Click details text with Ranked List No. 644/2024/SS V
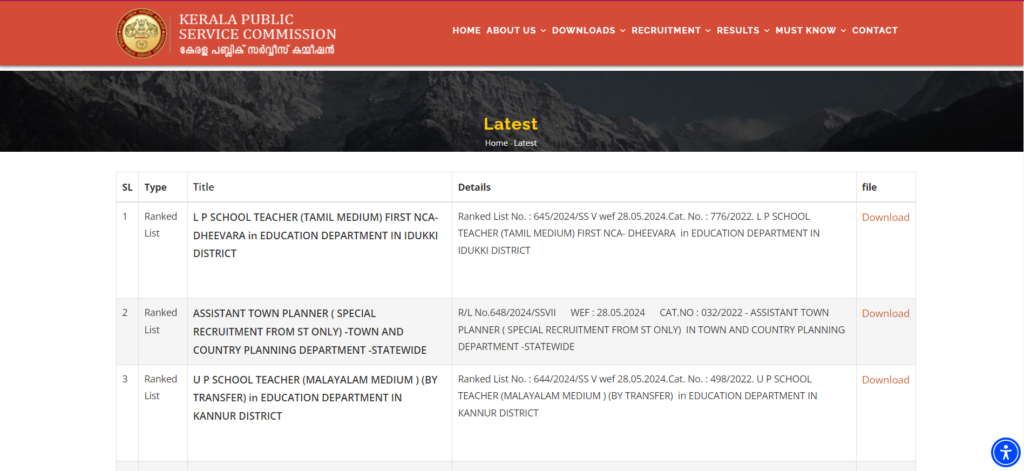Screen dimensions: 1024x471 (x=637, y=396)
